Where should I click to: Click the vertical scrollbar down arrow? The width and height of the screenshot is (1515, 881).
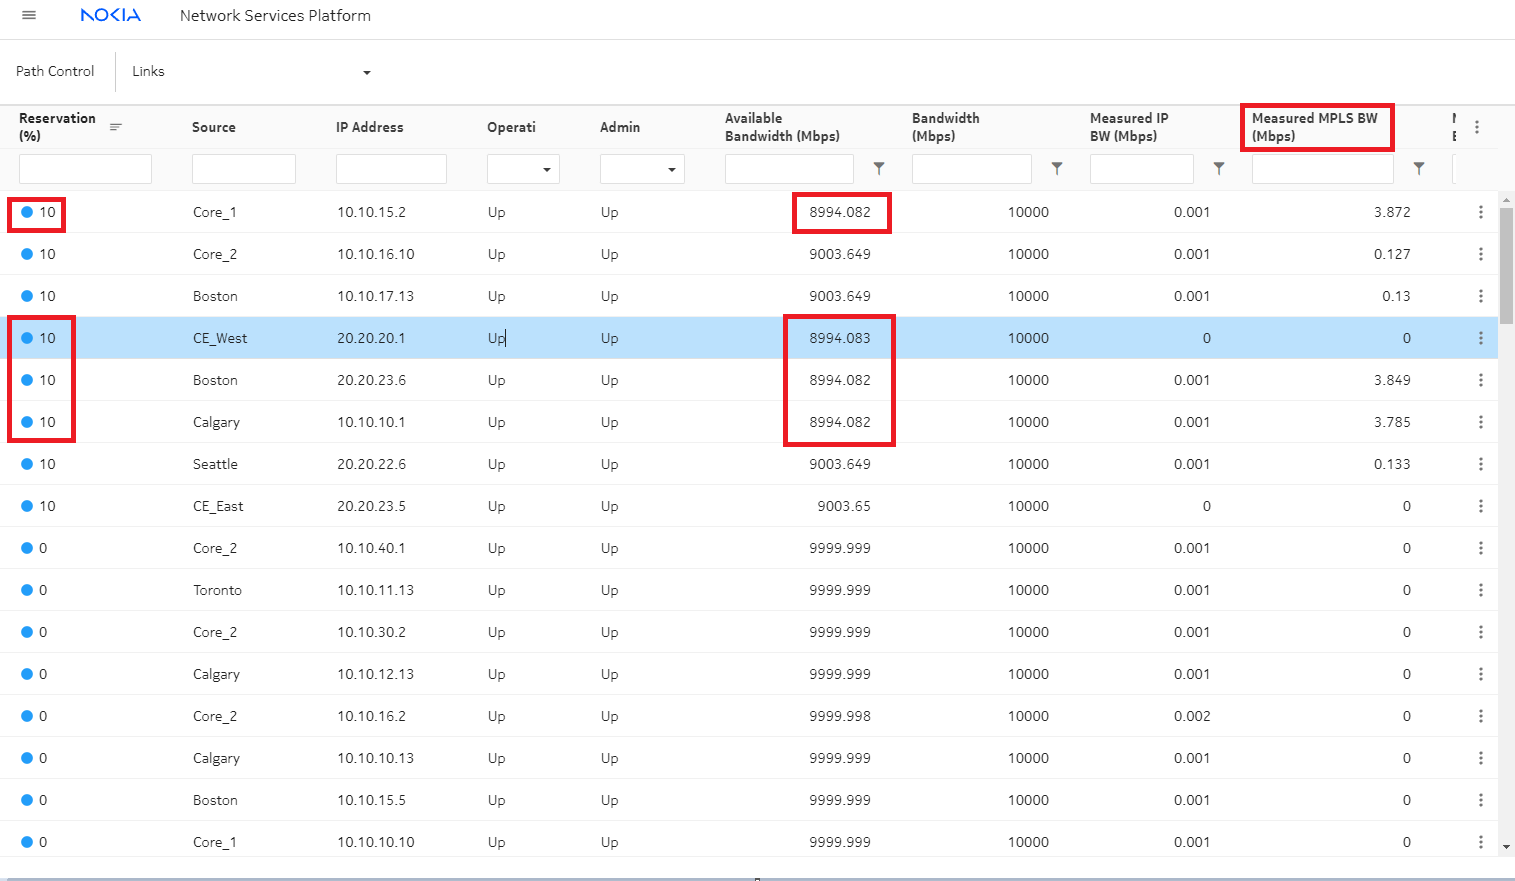(1506, 847)
